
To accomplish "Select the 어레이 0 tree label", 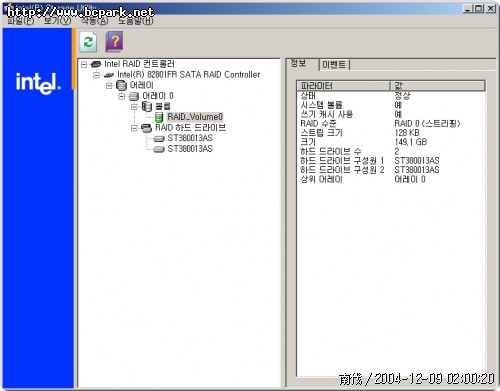I will coord(158,96).
